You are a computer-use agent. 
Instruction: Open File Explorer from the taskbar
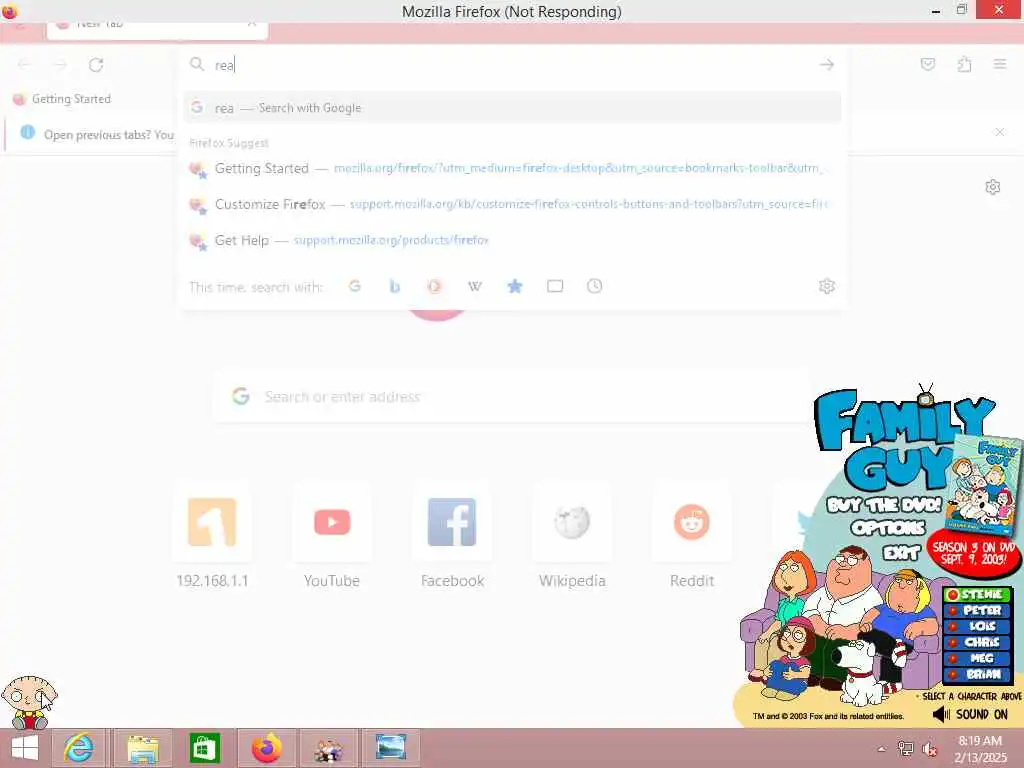tap(142, 748)
